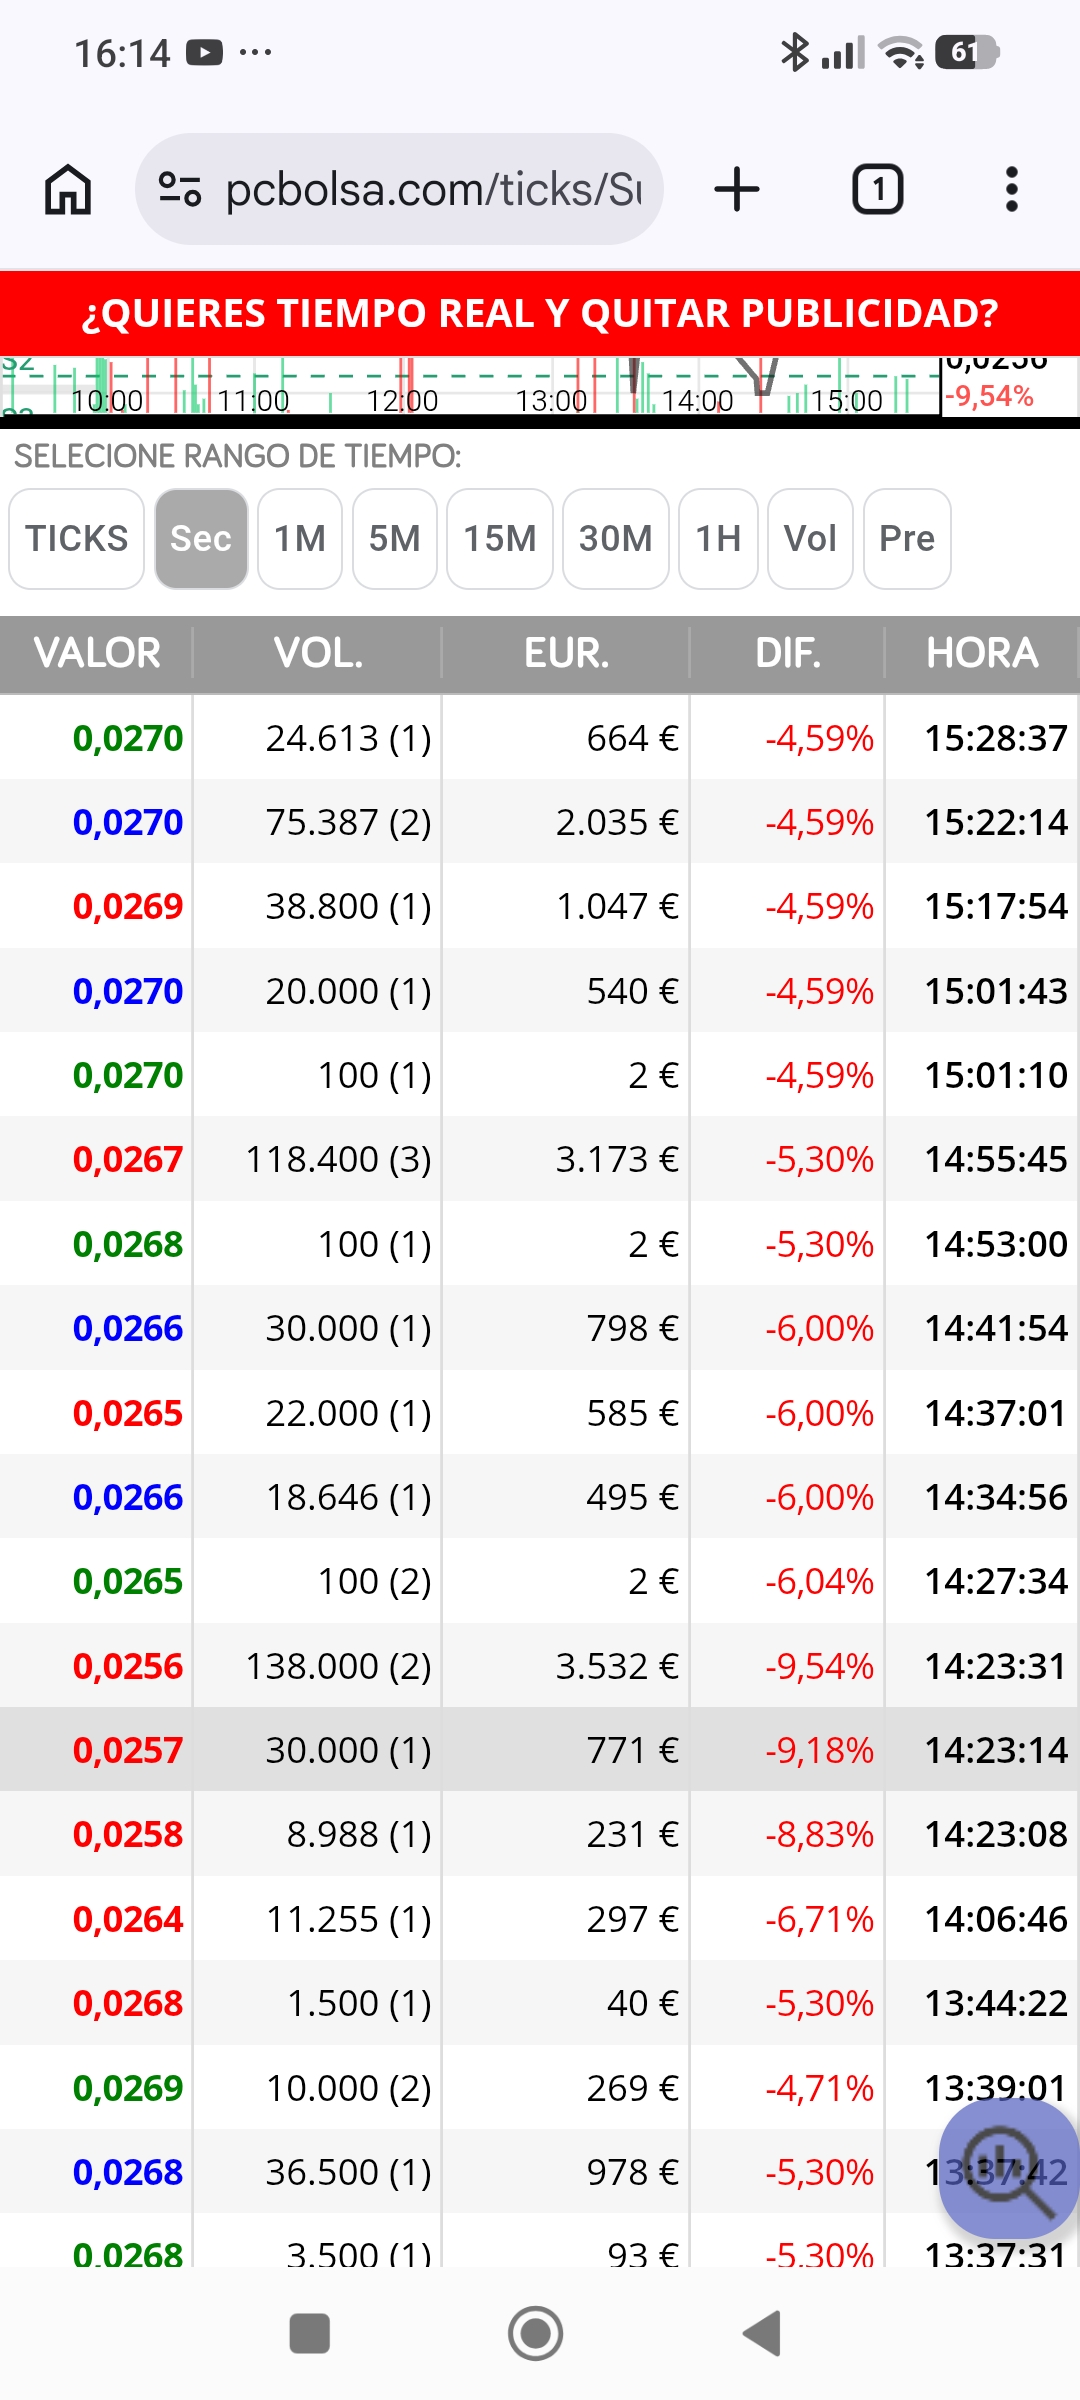Tap the mini chart at 14:00 marker
1080x2400 pixels.
(x=697, y=400)
